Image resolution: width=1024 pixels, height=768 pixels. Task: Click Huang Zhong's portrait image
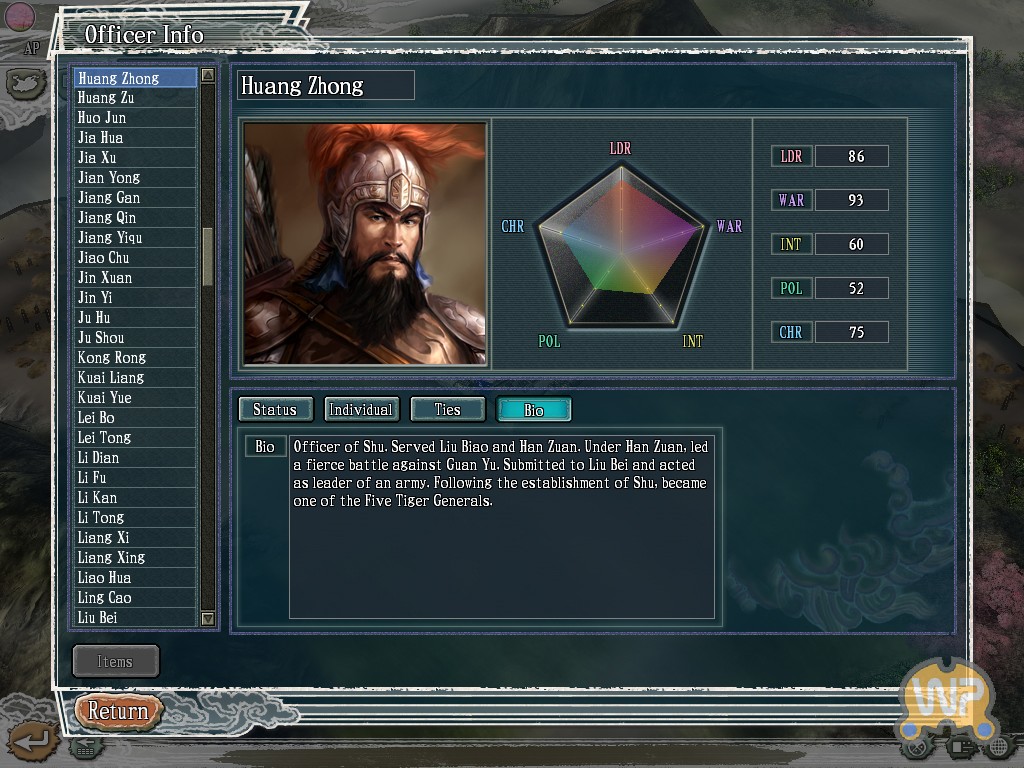(365, 244)
